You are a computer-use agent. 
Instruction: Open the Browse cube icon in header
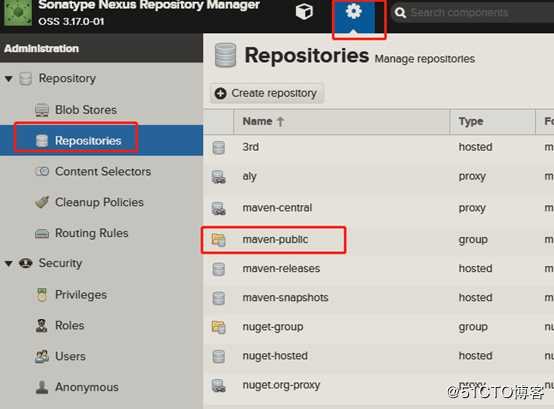coord(304,12)
